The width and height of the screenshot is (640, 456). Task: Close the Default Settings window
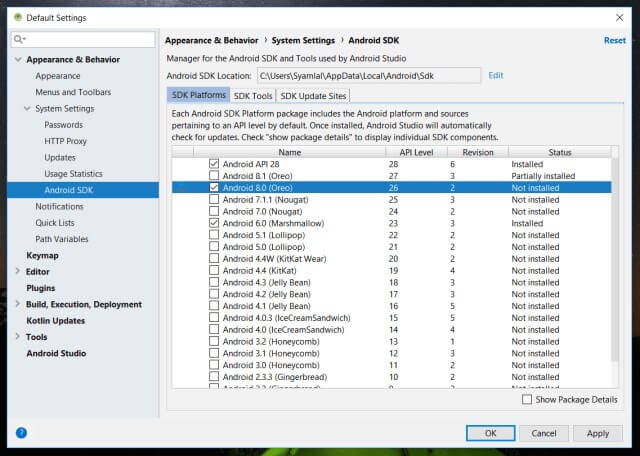pos(618,17)
